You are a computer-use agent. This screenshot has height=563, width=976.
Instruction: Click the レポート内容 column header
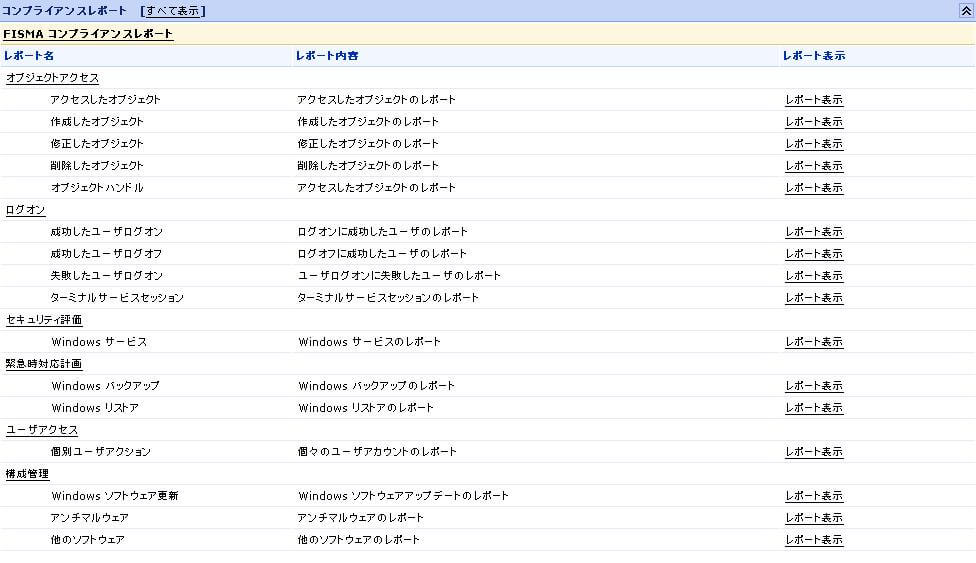coord(327,55)
